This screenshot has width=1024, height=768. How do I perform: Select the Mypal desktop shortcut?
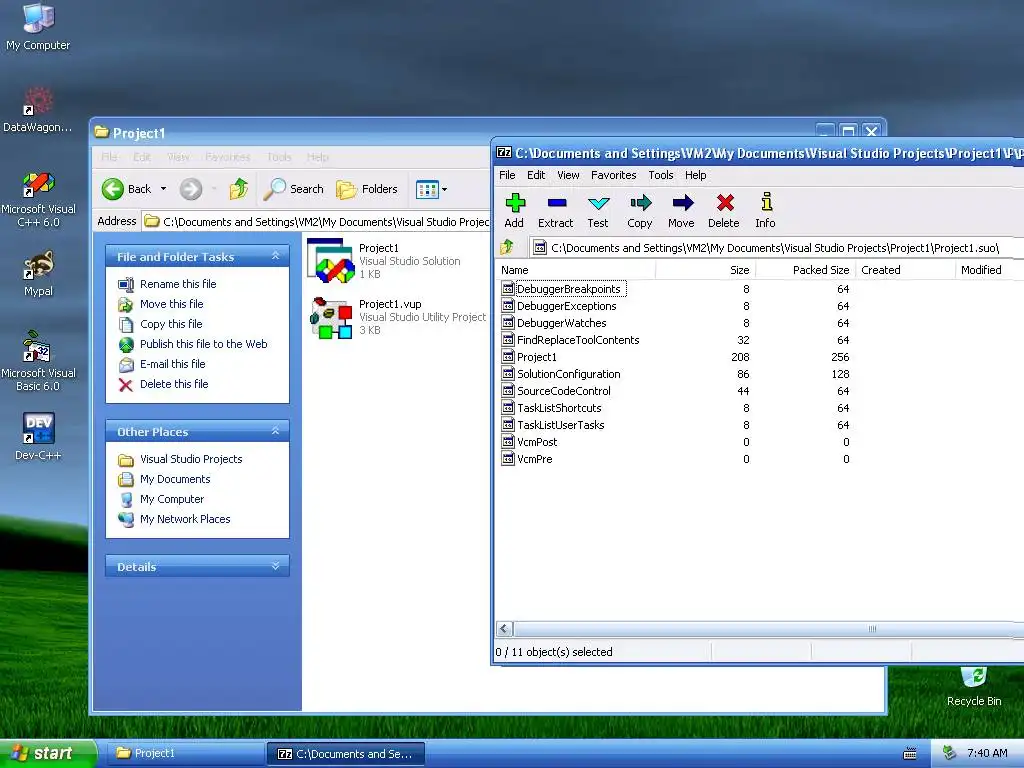coord(38,274)
